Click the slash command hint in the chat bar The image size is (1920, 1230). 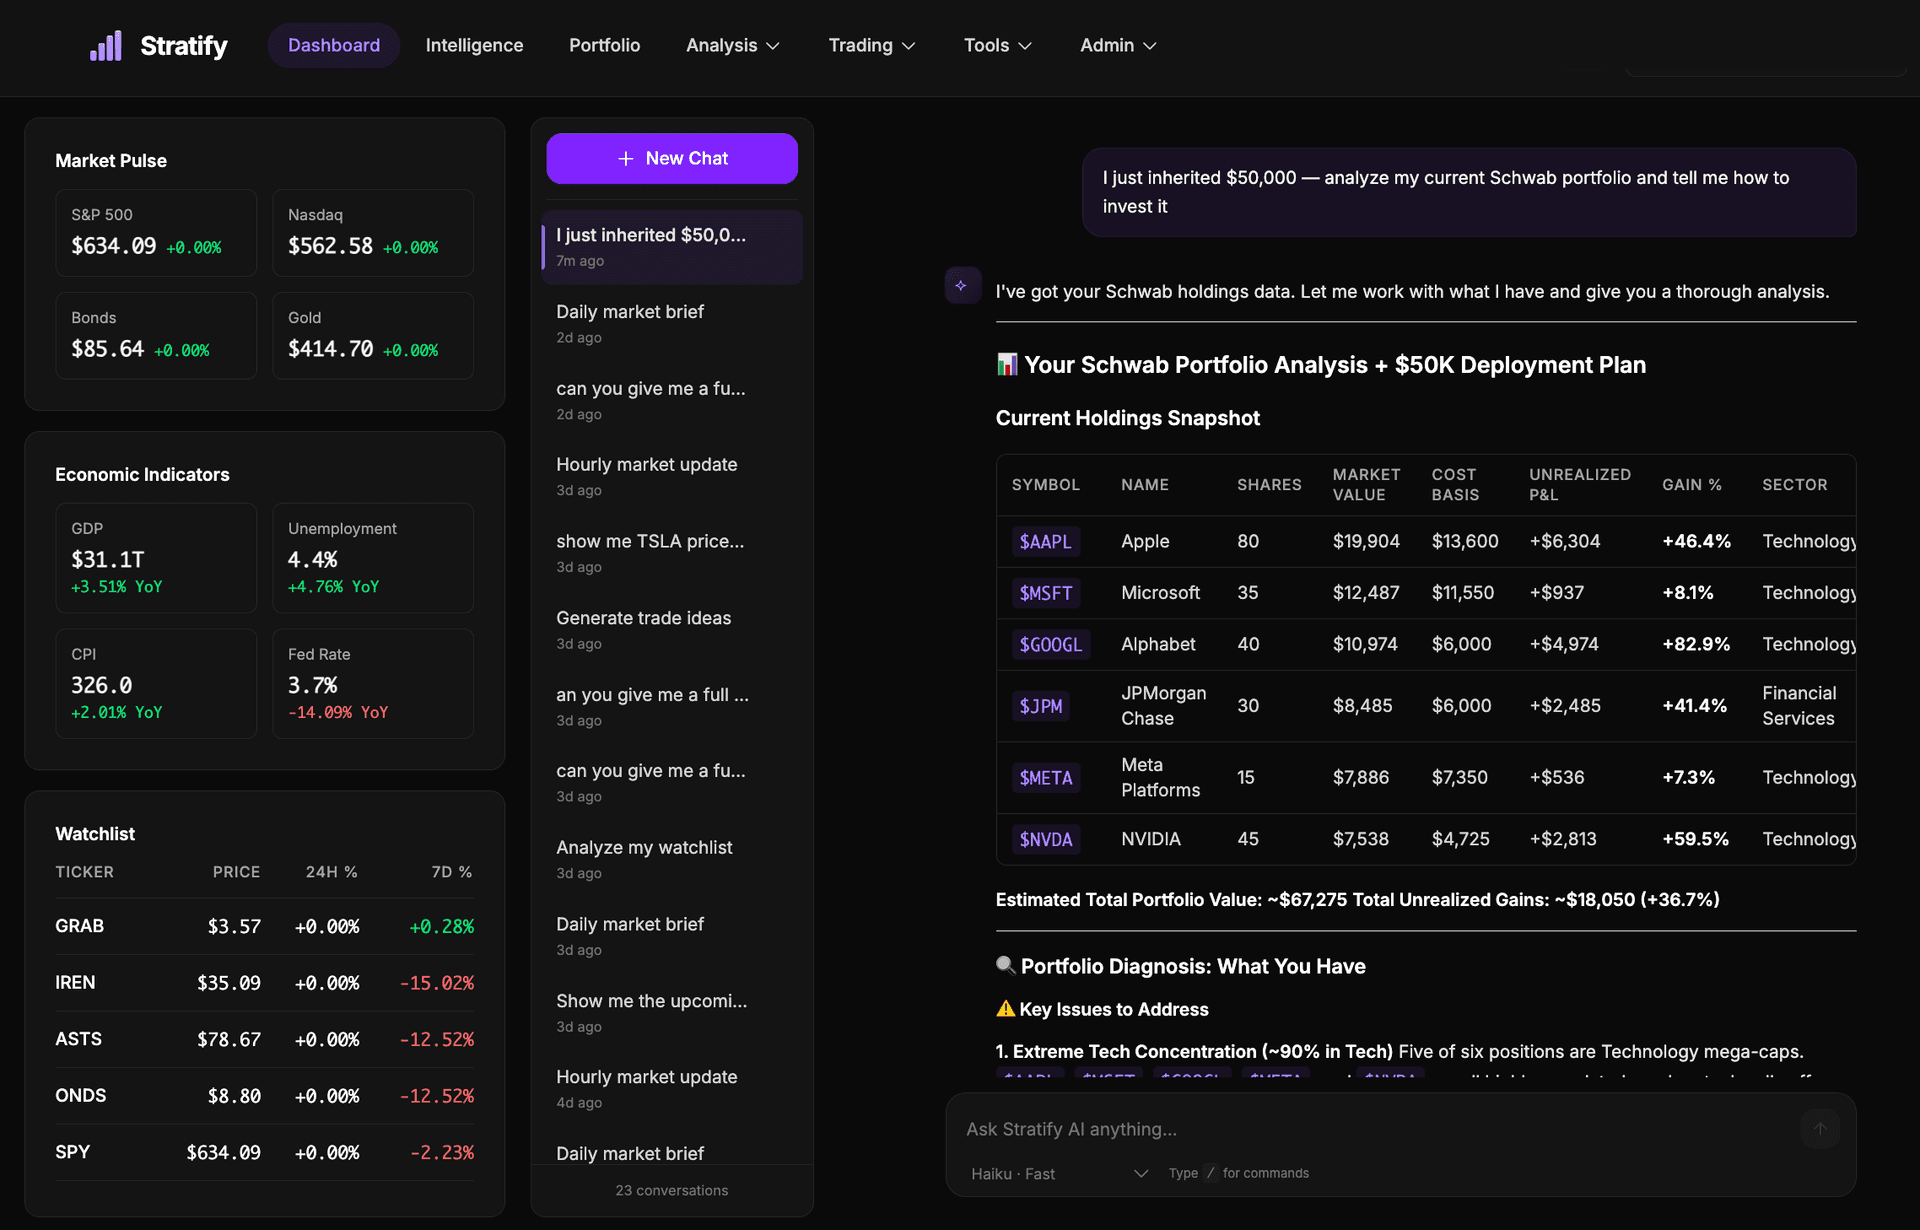click(x=1210, y=1173)
